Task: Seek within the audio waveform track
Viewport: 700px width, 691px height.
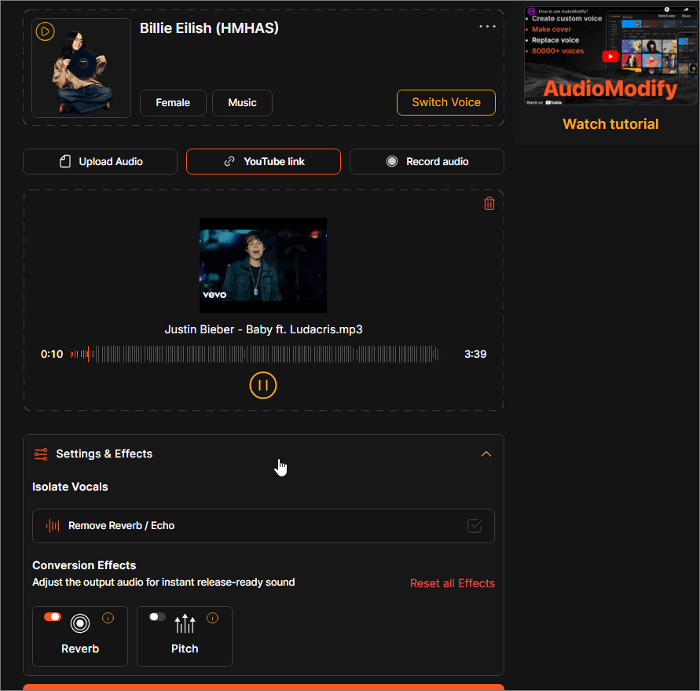Action: (x=258, y=354)
